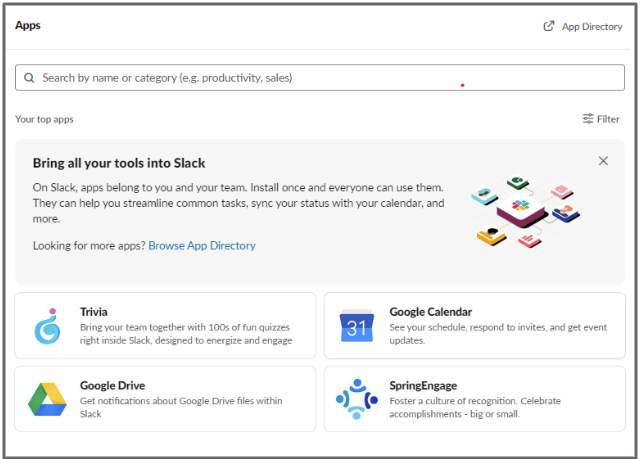Dismiss the Bring all your tools banner
The width and height of the screenshot is (640, 459).
[x=603, y=161]
